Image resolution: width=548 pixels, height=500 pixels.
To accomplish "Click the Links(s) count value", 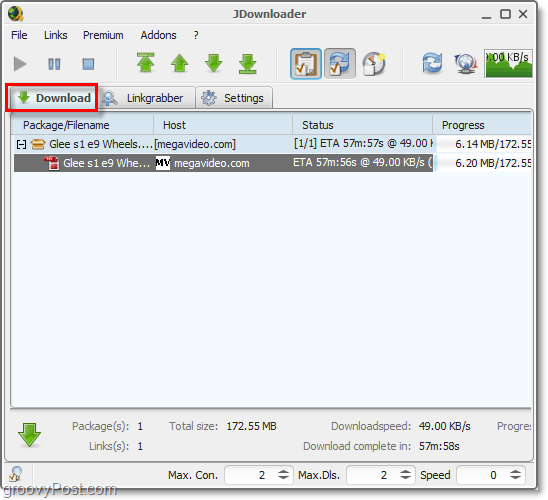I will [140, 446].
